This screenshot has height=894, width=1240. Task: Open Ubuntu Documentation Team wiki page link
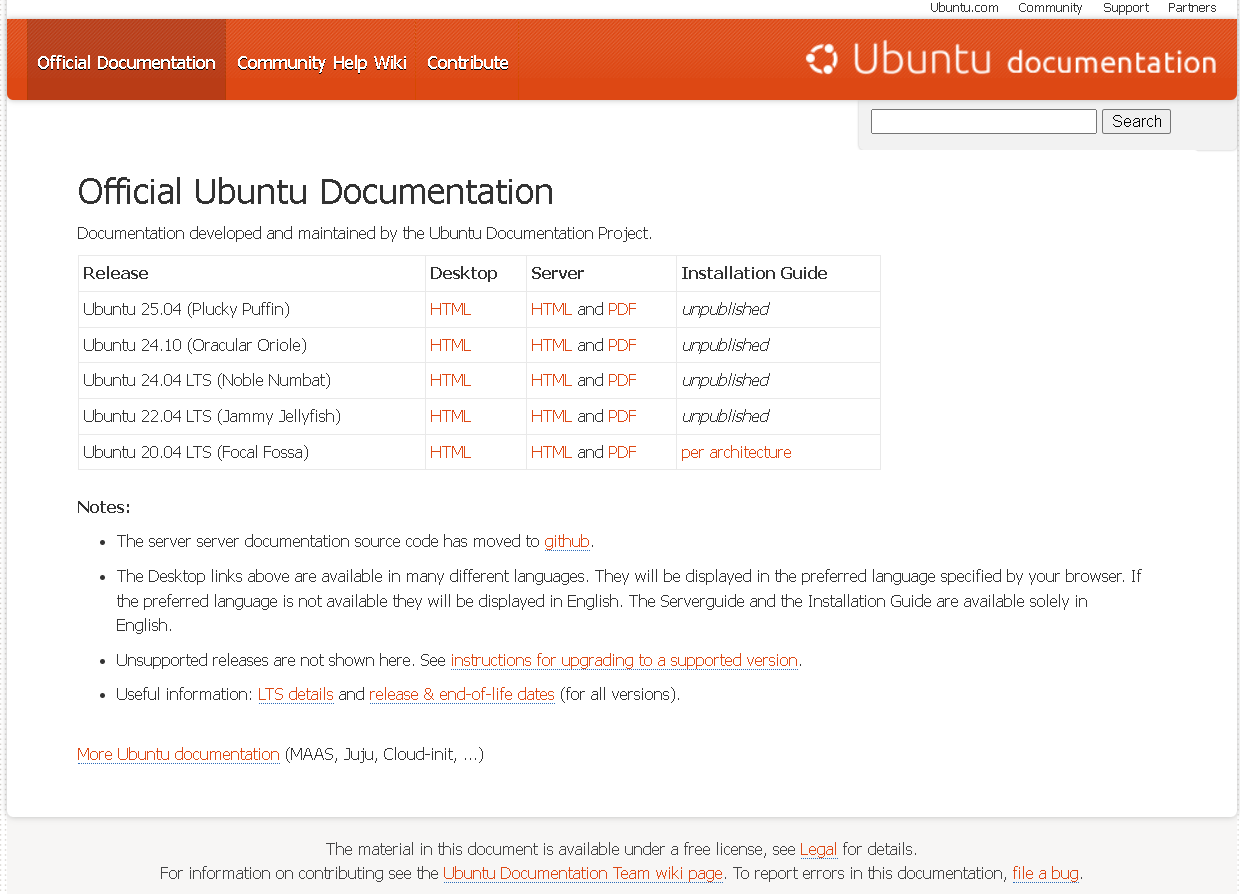[583, 873]
